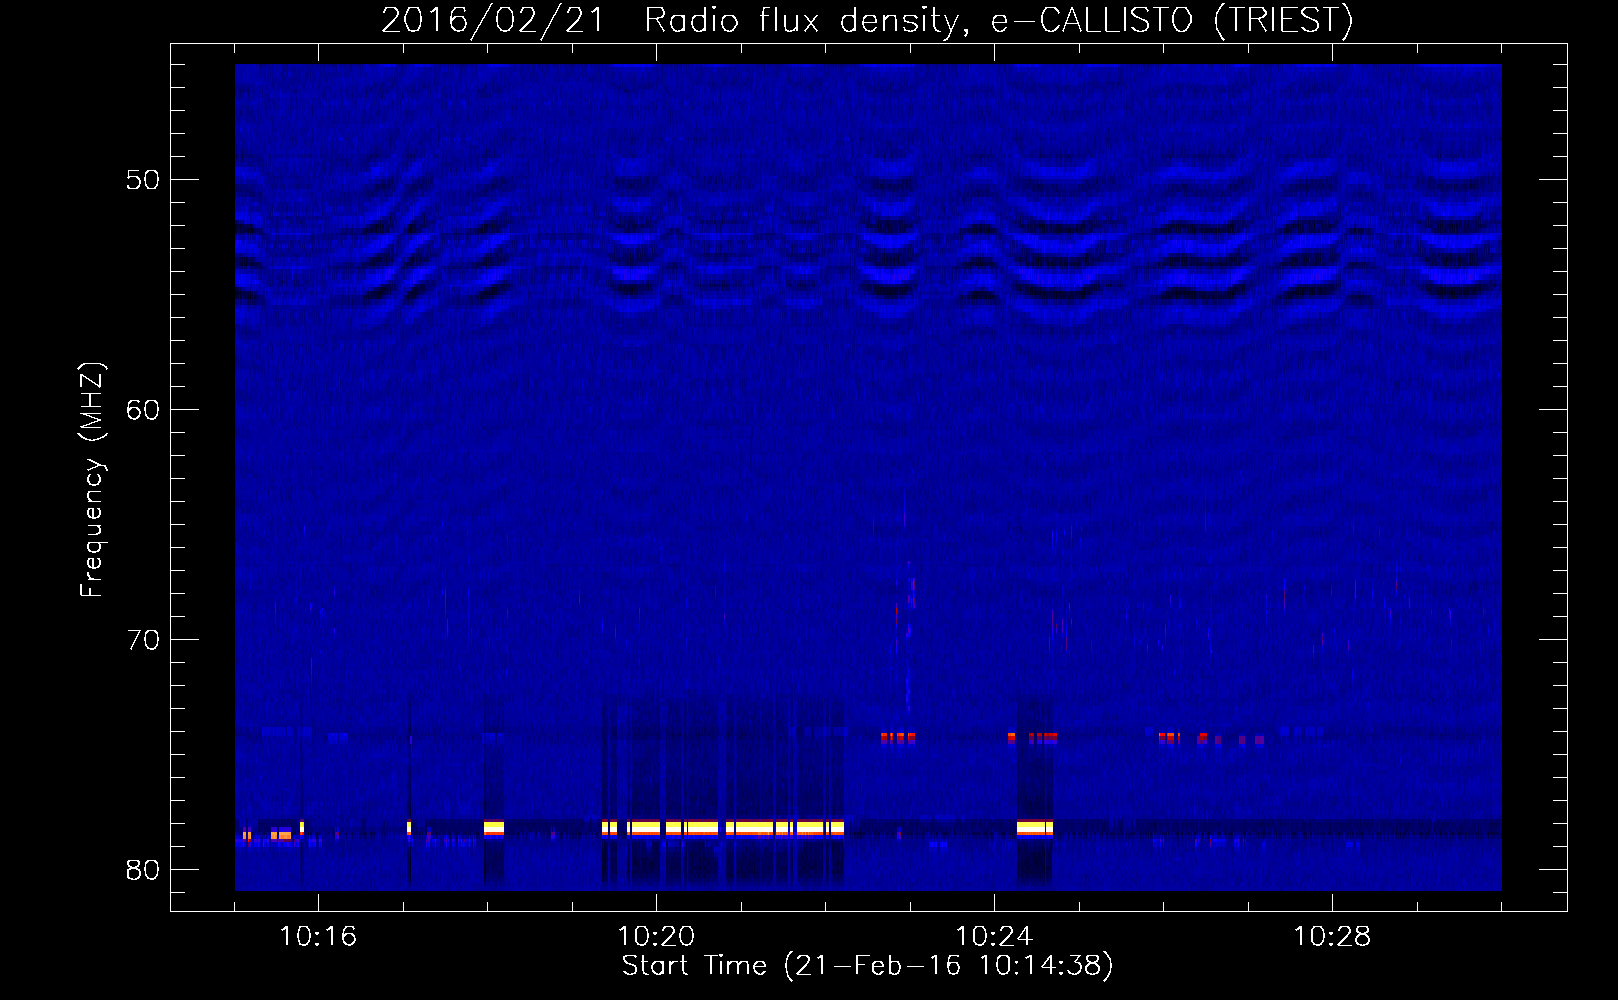
Task: Click the 10:16 time tick label
Action: click(318, 937)
